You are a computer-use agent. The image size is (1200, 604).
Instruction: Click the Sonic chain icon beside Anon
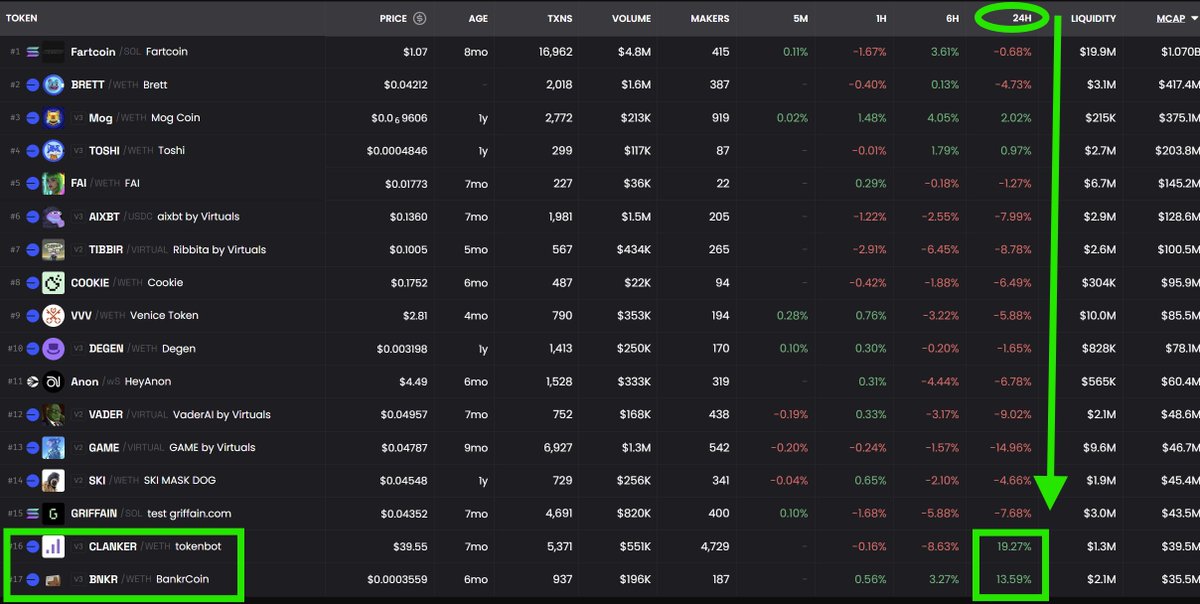[32, 382]
